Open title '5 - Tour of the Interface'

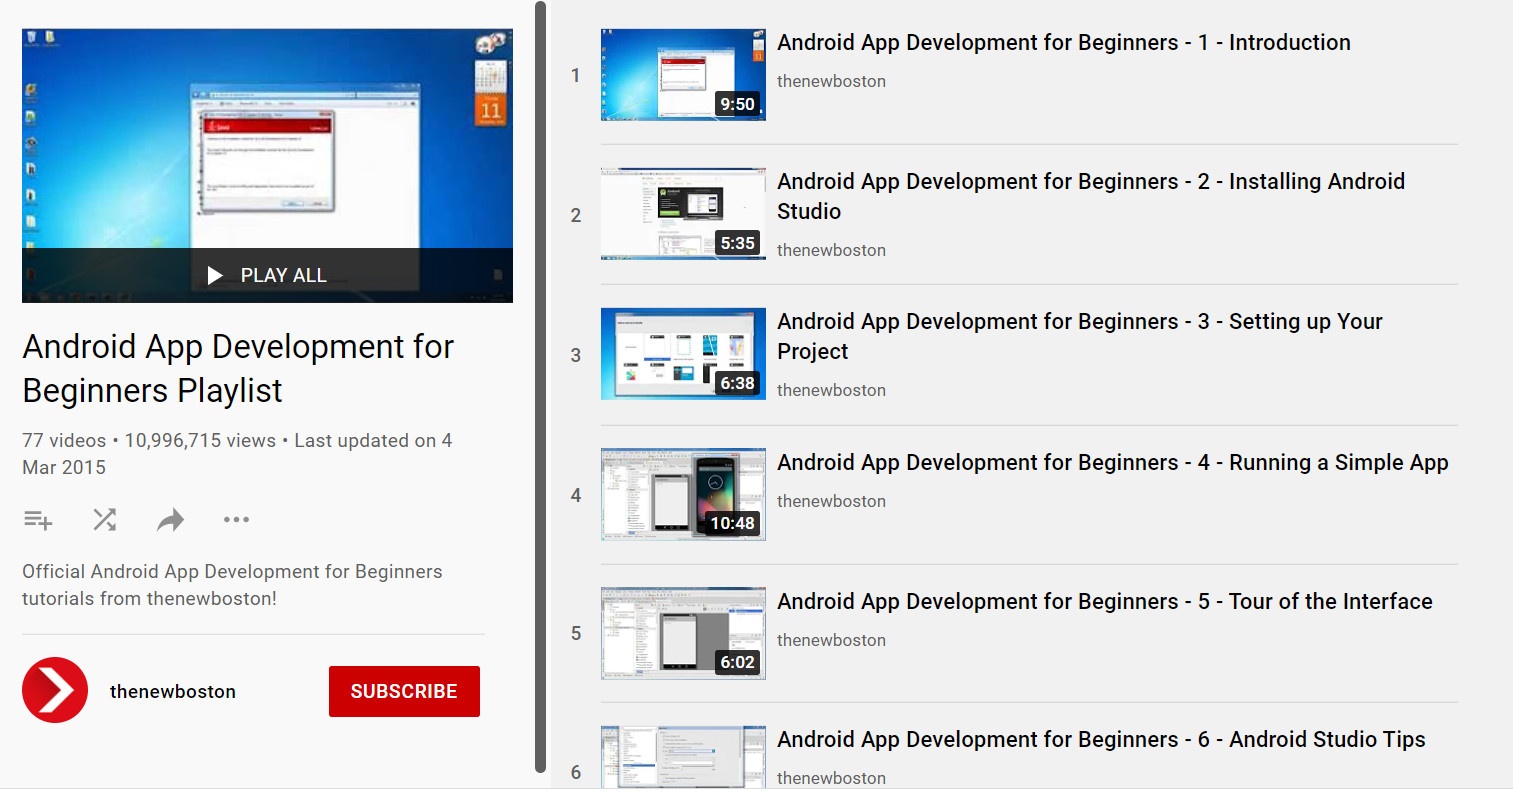[x=1105, y=601]
